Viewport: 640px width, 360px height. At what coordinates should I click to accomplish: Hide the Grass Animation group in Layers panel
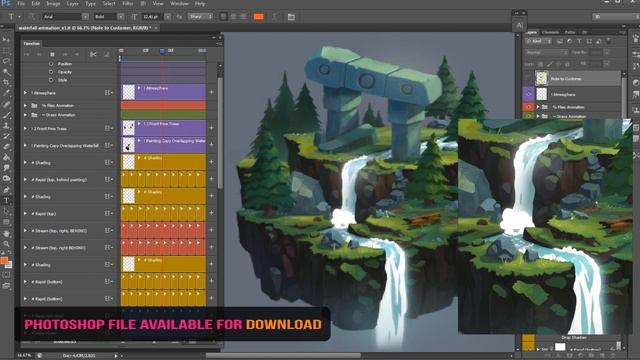[529, 116]
